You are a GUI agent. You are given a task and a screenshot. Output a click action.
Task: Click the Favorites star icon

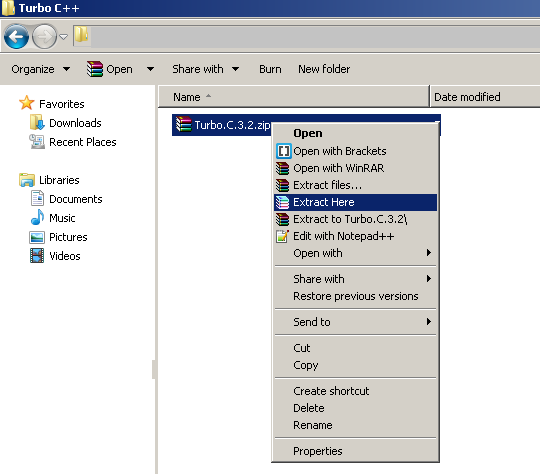pyautogui.click(x=27, y=103)
